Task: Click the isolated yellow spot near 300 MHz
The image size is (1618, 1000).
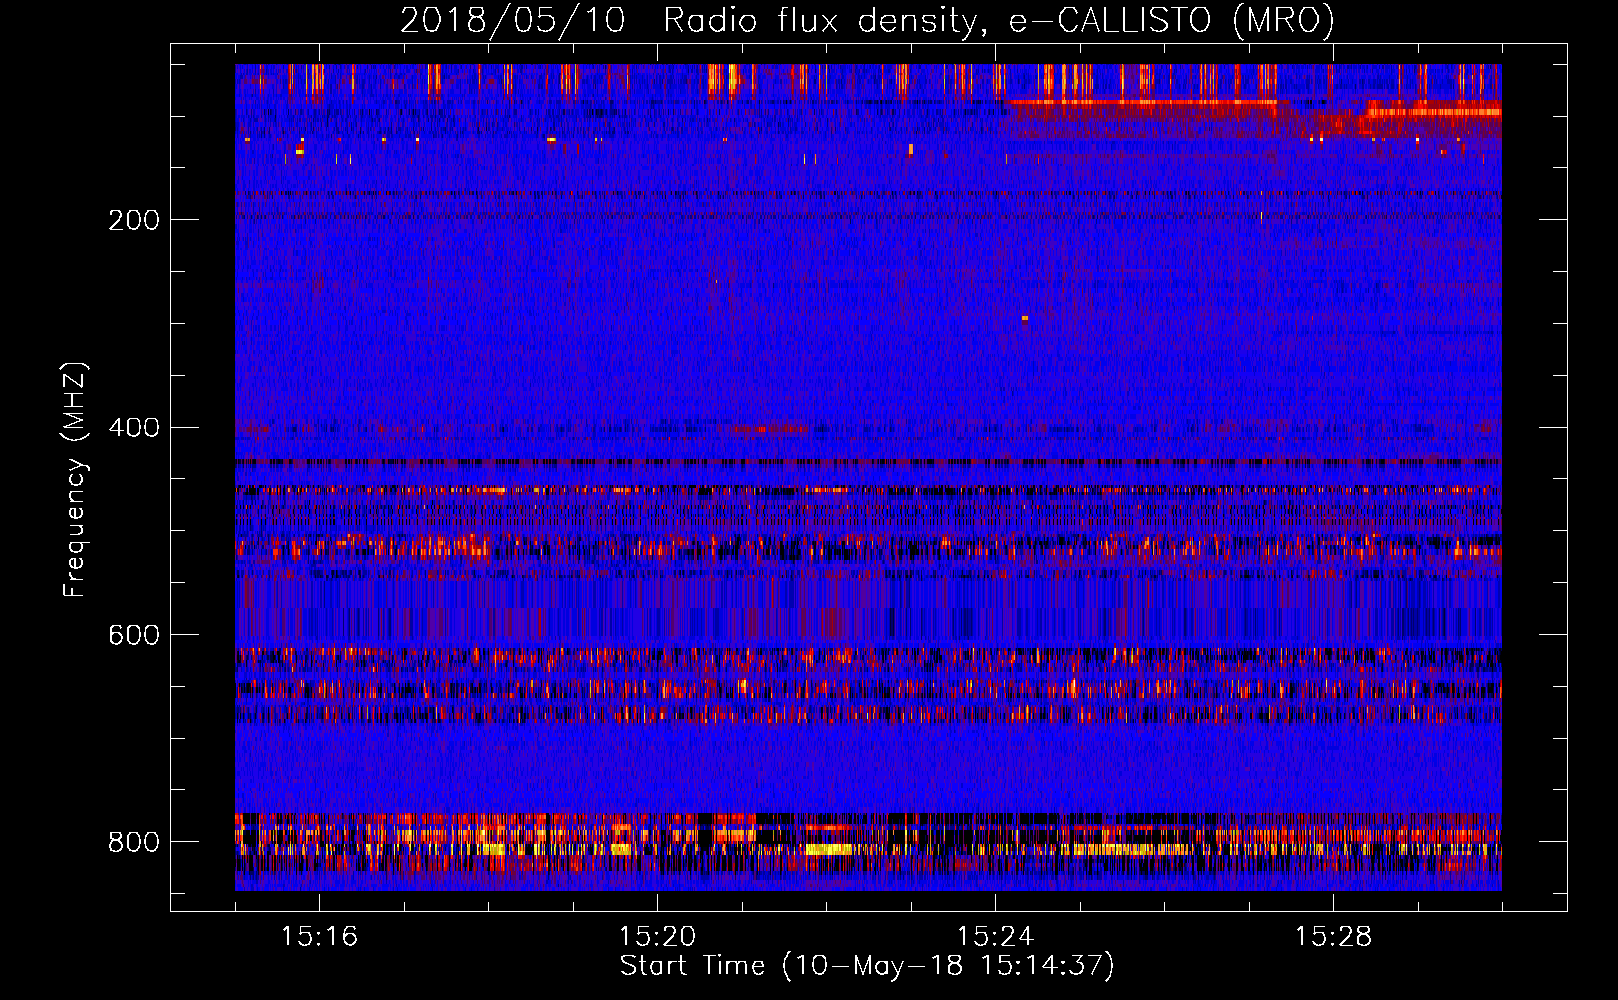Action: pos(1024,318)
